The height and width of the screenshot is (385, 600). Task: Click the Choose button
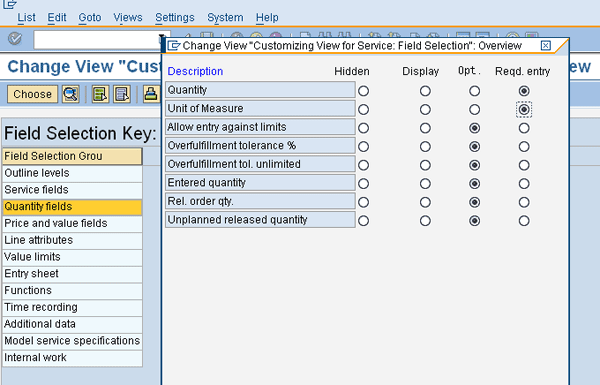coord(33,94)
